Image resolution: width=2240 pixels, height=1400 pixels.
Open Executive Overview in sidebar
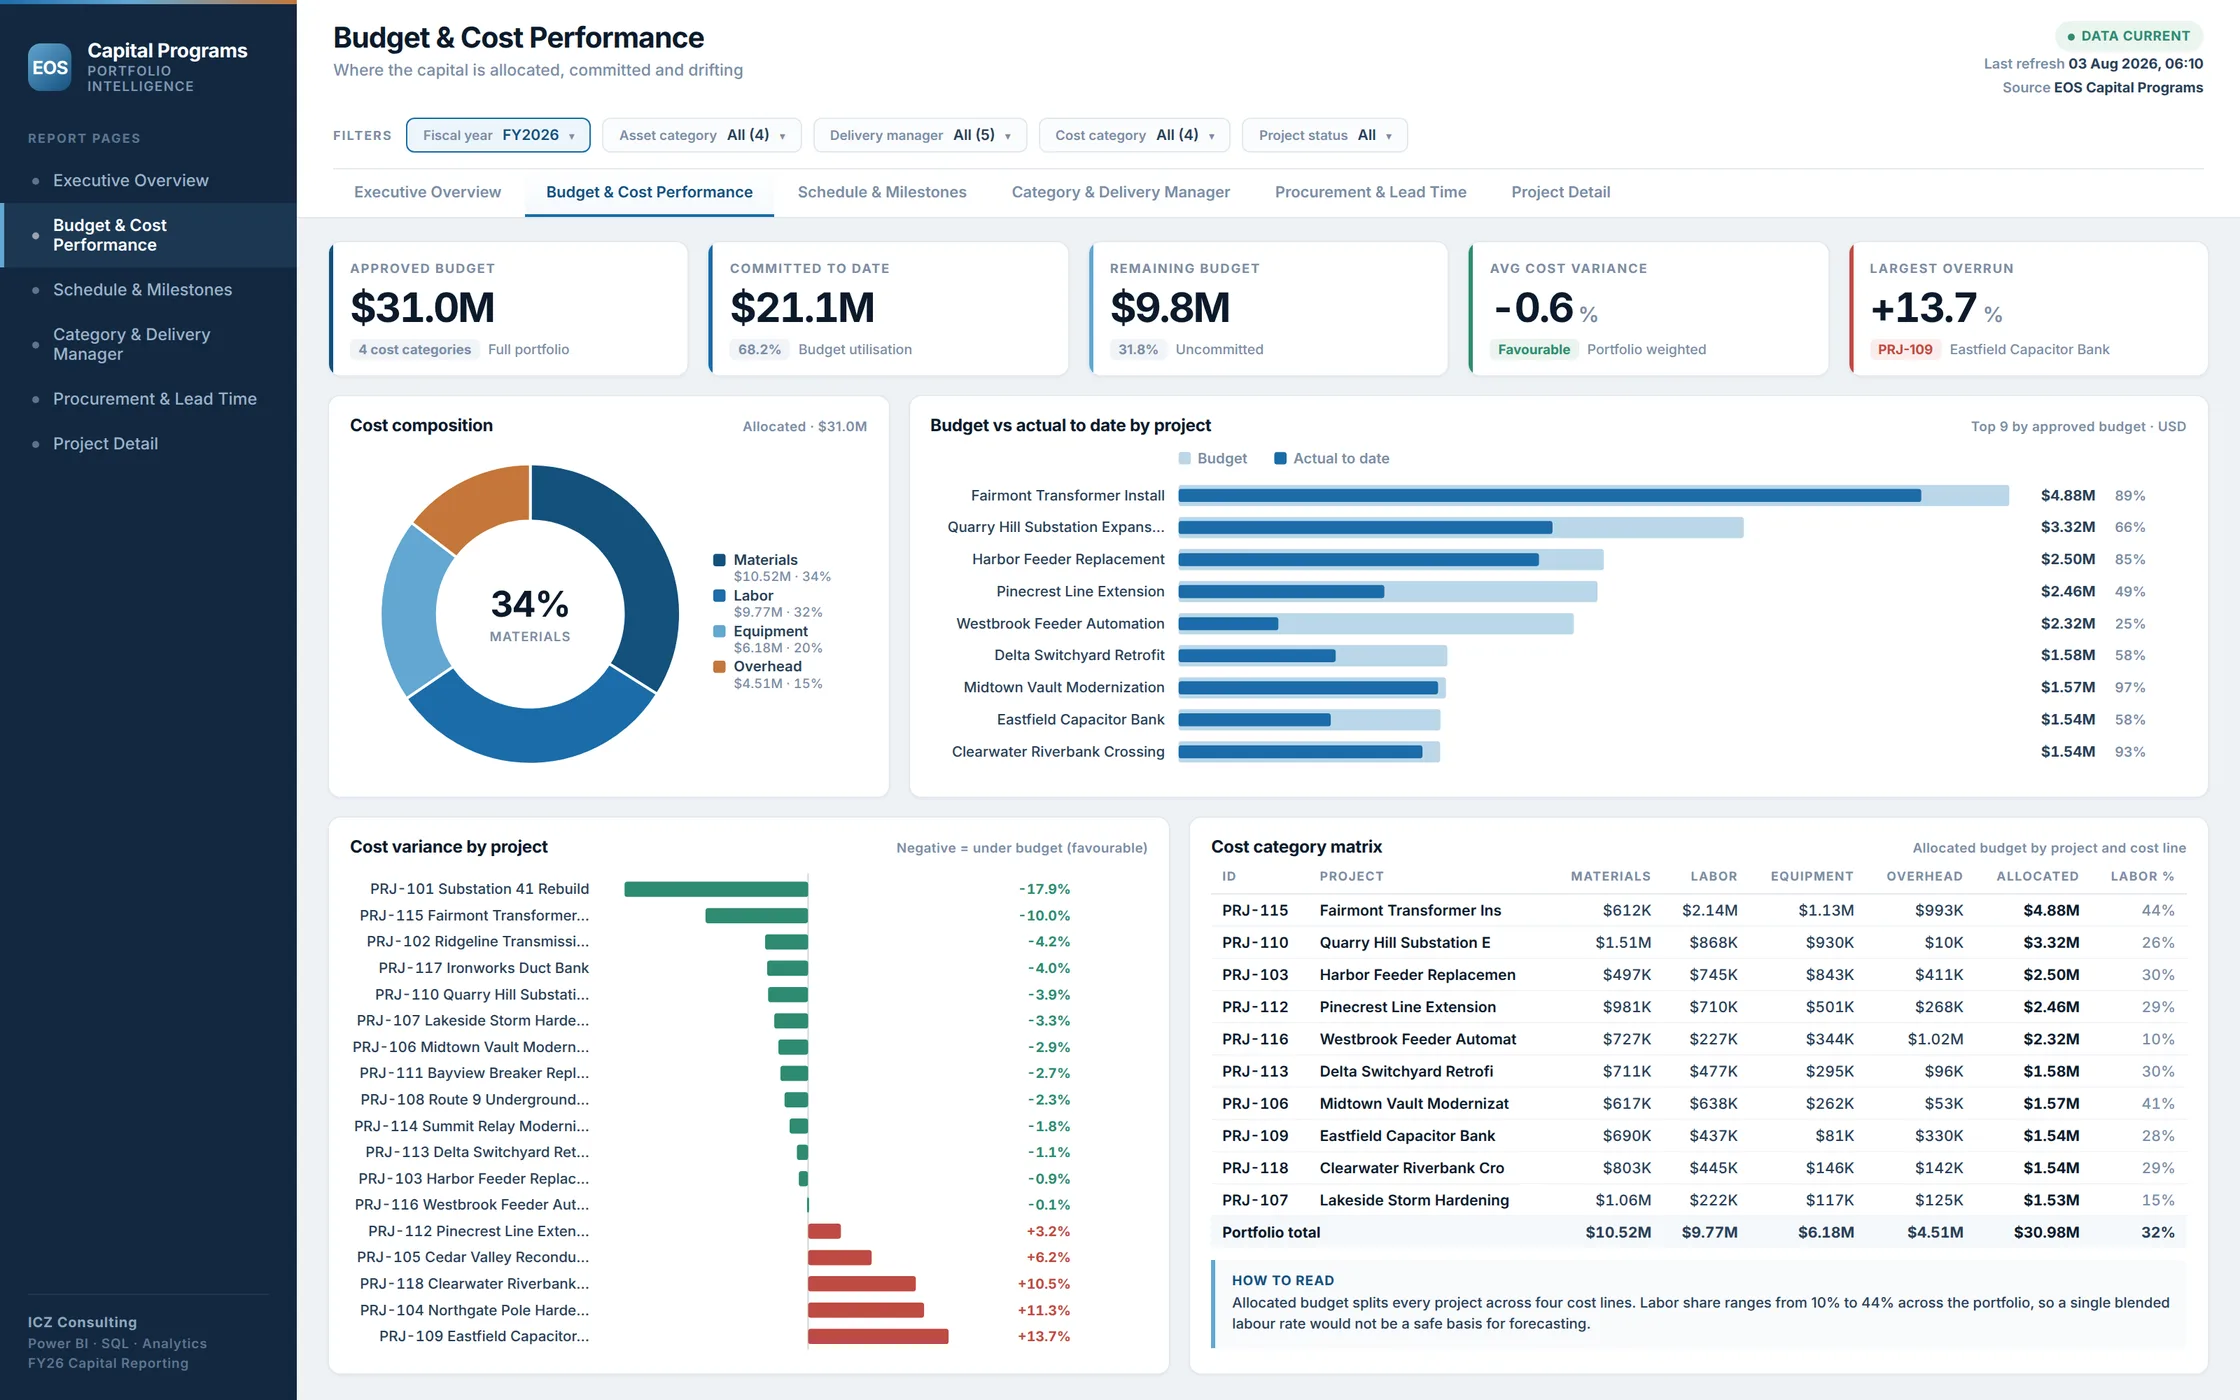[x=148, y=180]
